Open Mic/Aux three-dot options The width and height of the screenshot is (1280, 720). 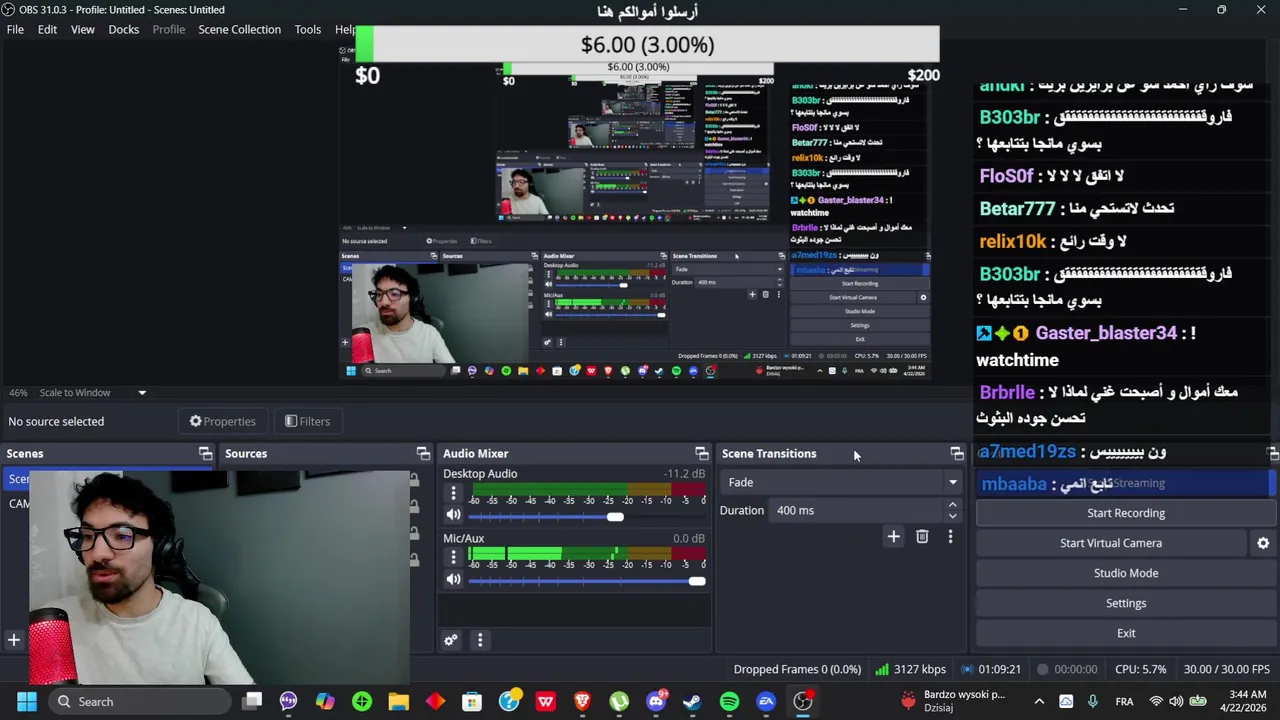(x=453, y=558)
